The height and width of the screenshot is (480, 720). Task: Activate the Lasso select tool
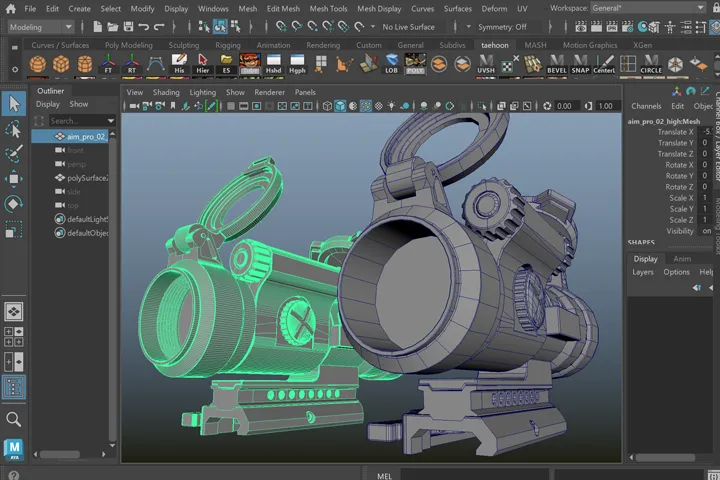coord(14,130)
